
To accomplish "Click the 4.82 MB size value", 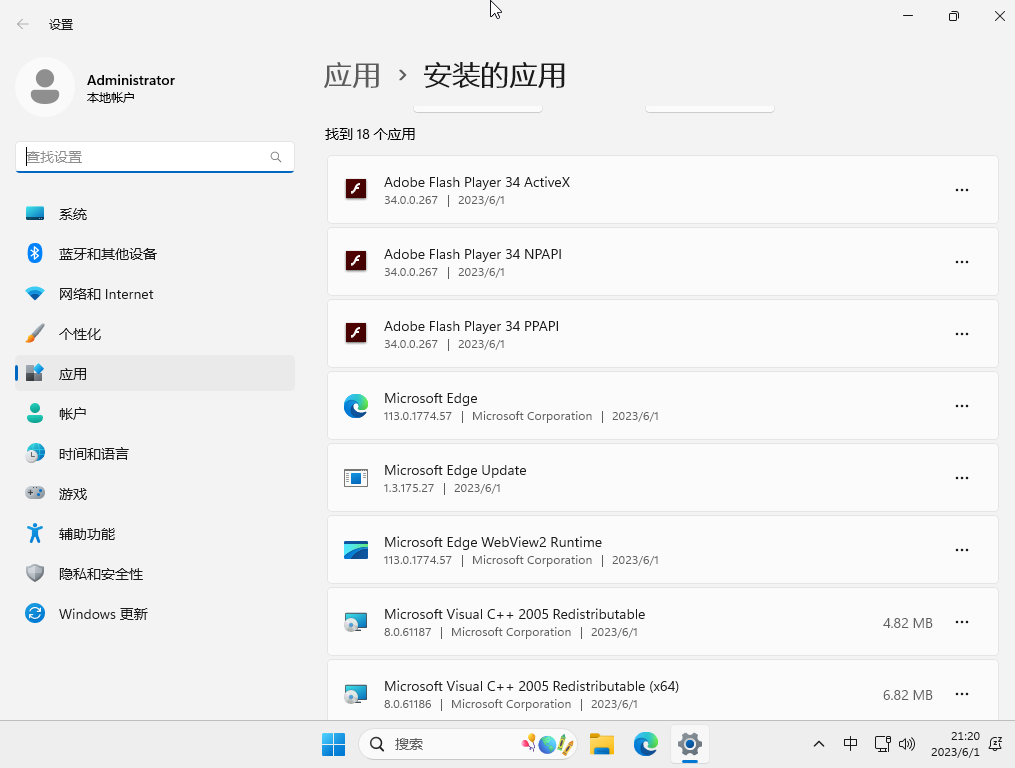I will pyautogui.click(x=908, y=623).
